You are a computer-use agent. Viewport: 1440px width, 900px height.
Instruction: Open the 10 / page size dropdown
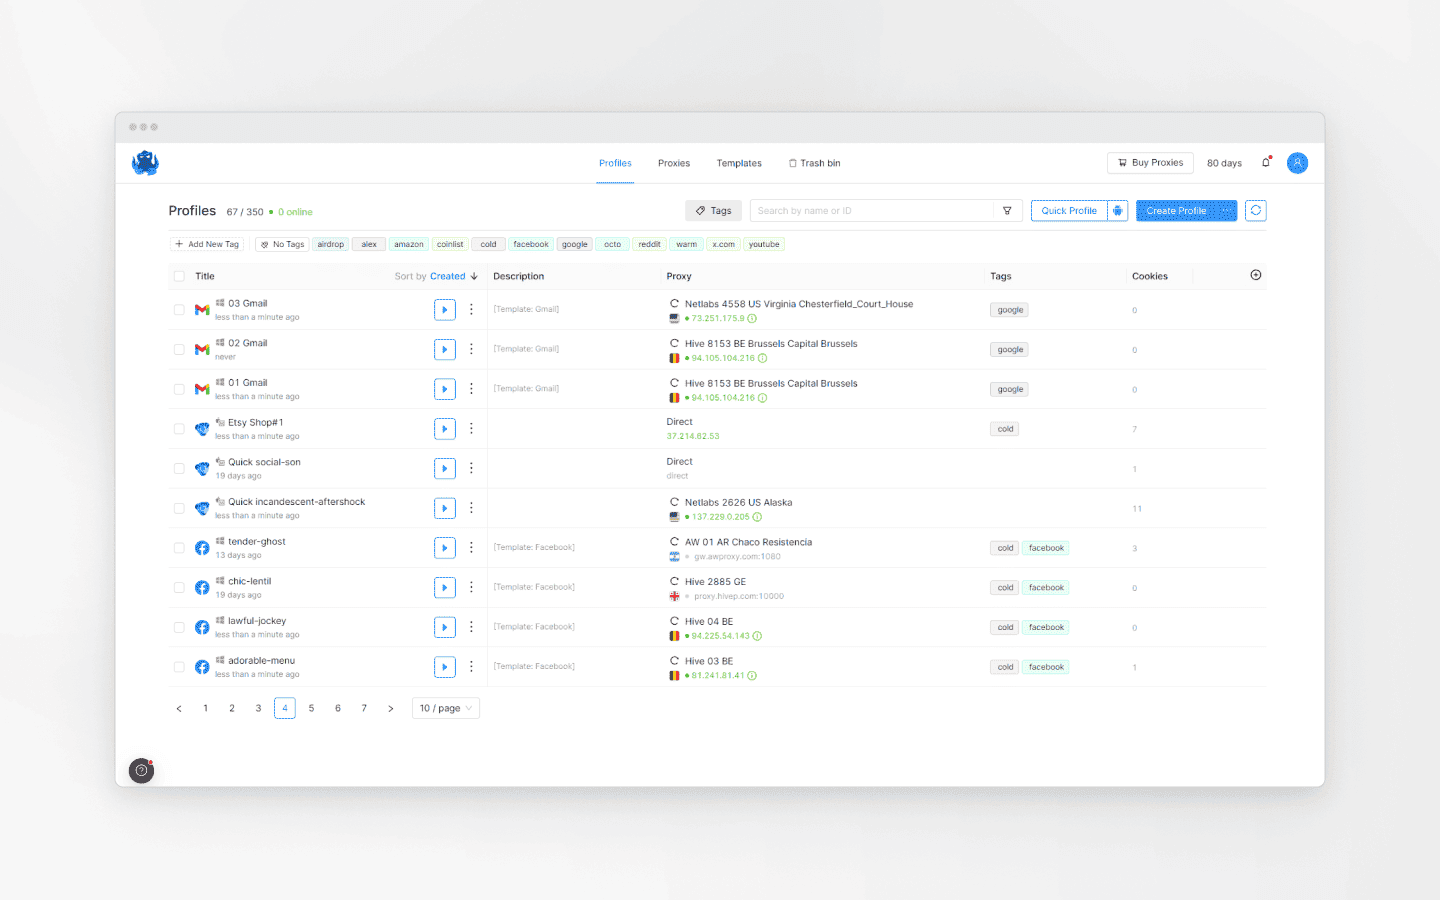(446, 708)
